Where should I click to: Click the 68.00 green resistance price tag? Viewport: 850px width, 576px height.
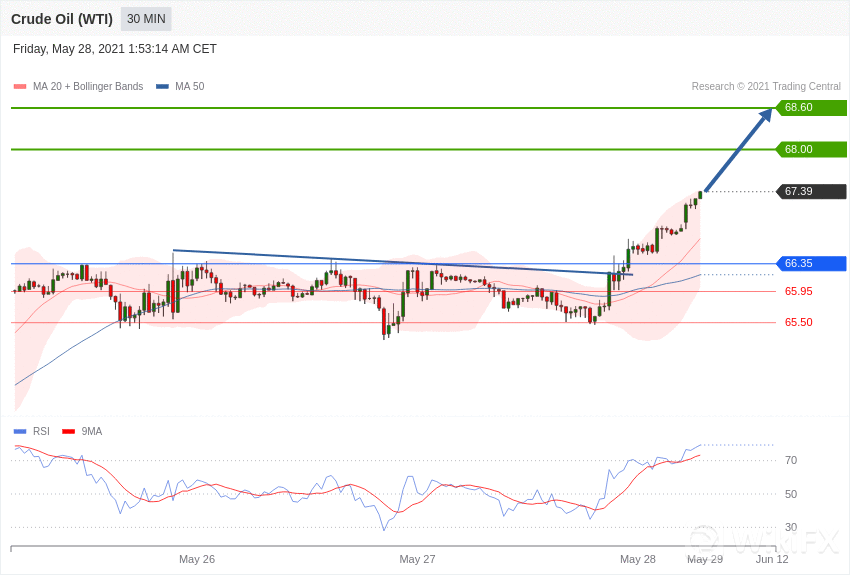(811, 149)
